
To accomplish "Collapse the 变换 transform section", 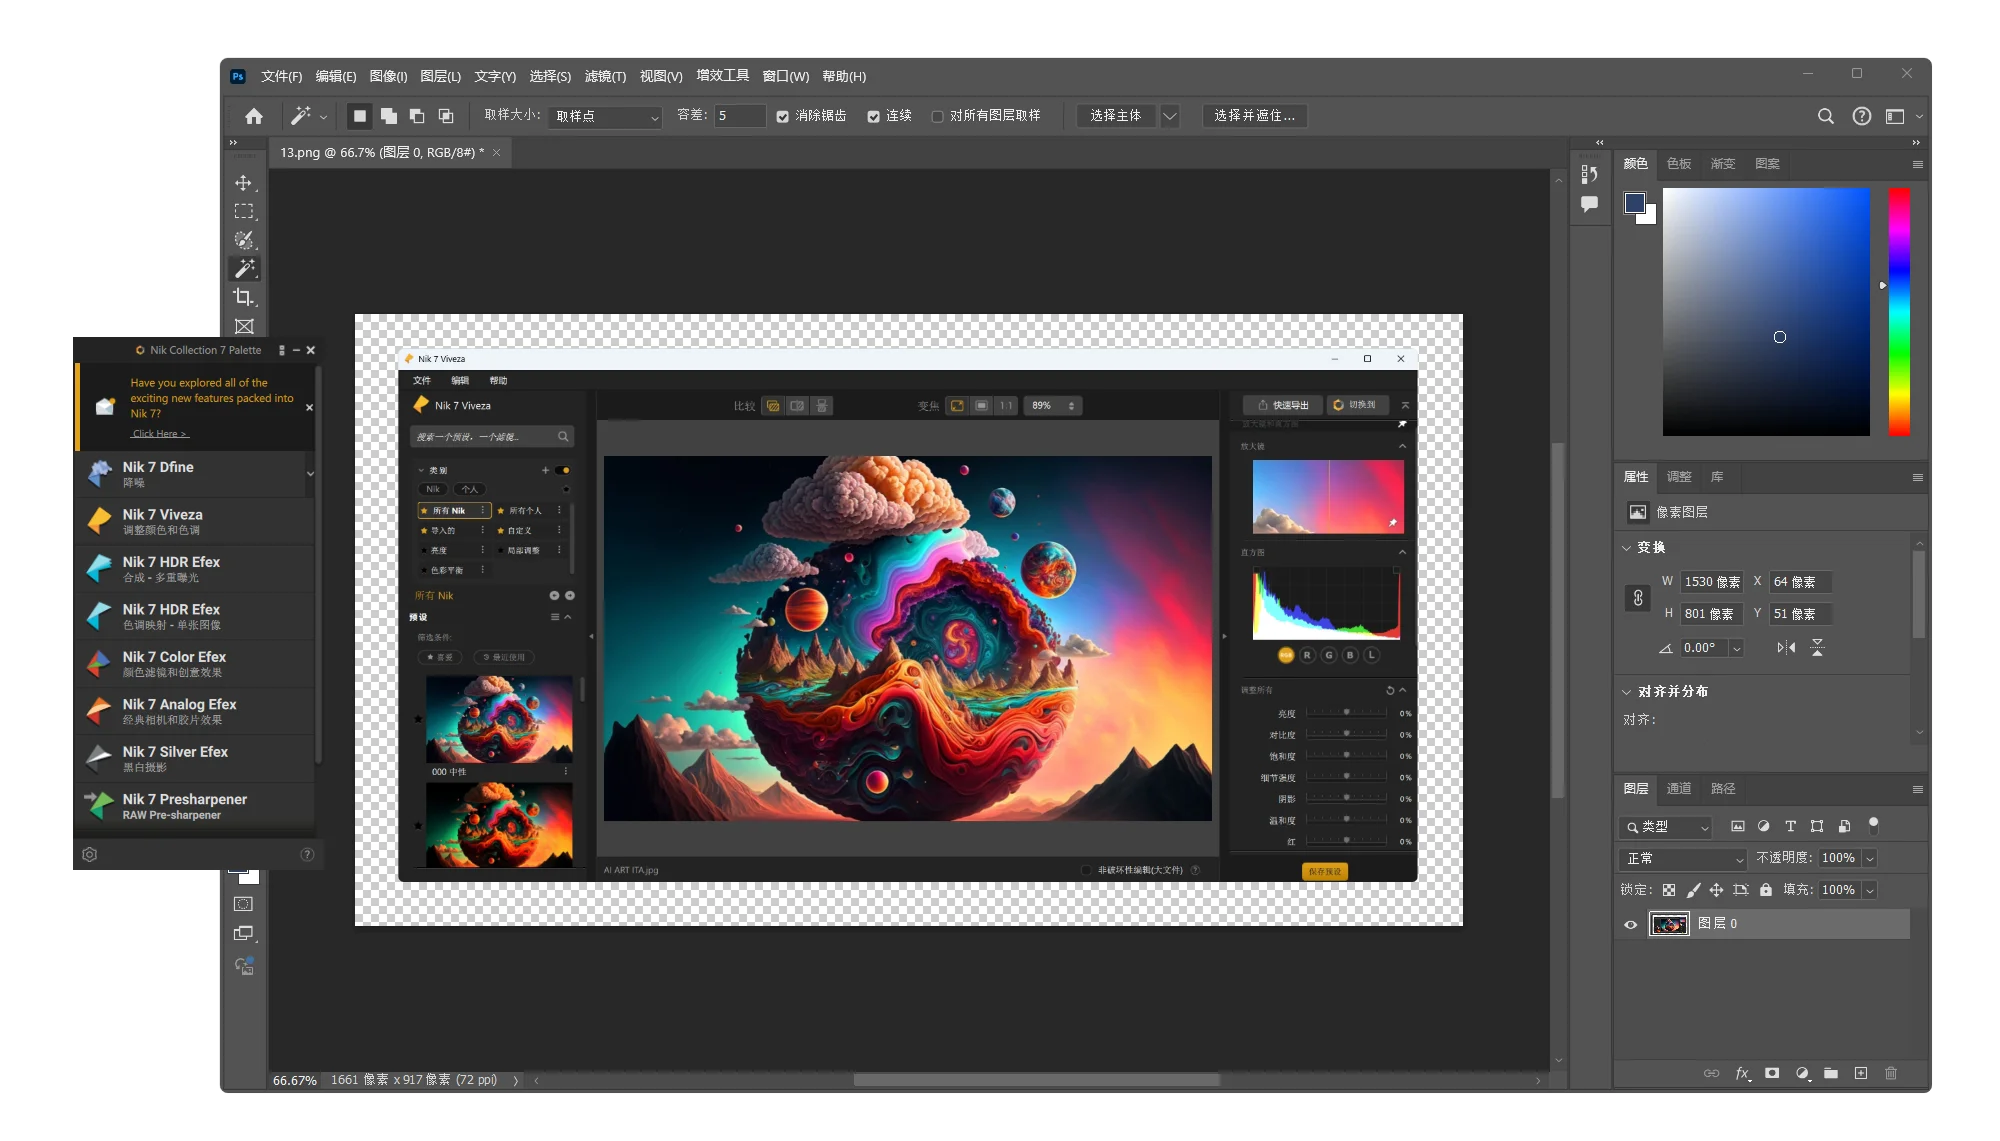I will pyautogui.click(x=1627, y=548).
